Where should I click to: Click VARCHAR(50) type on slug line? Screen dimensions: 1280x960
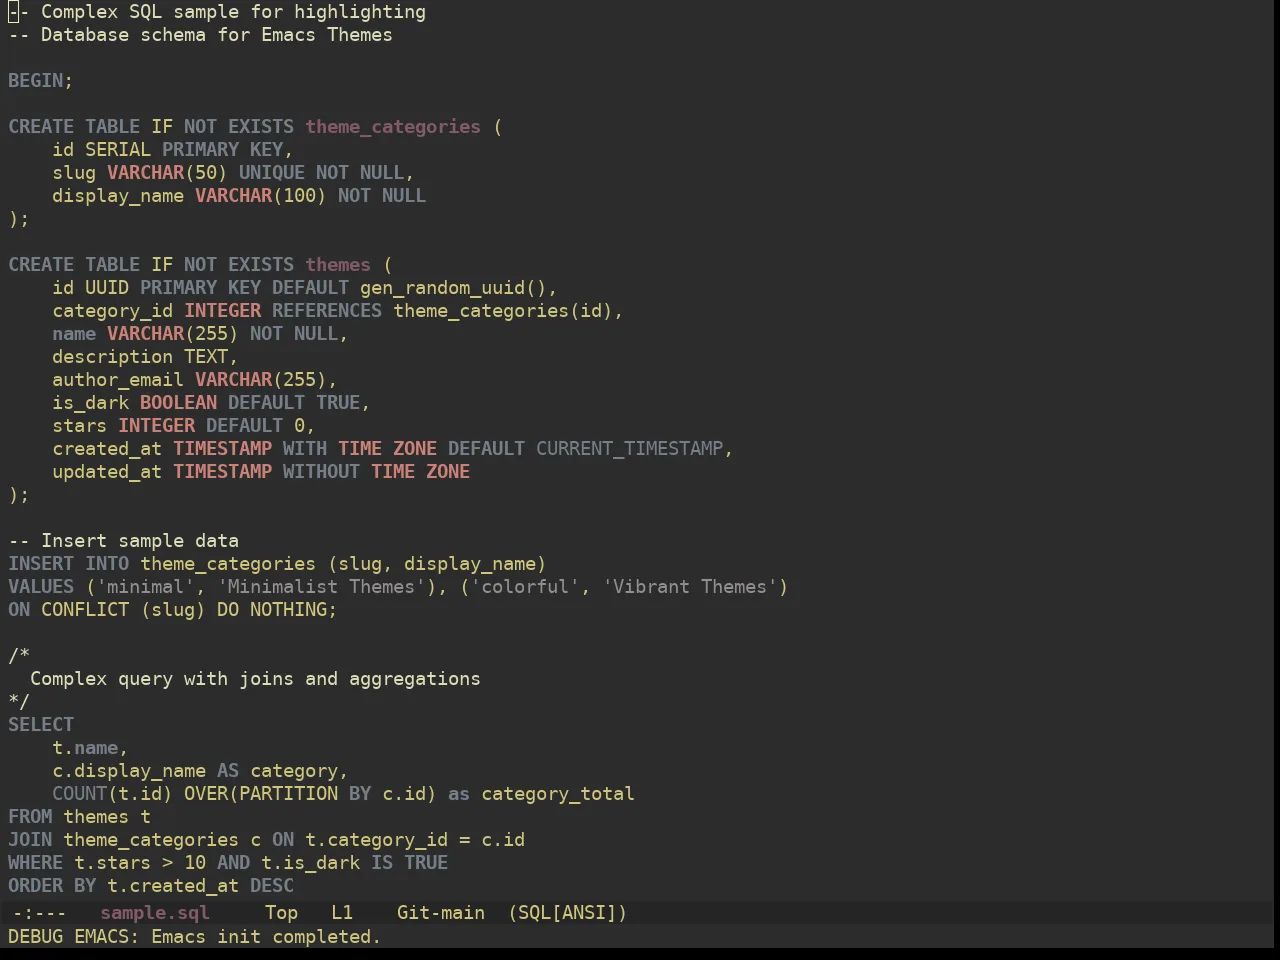point(167,173)
